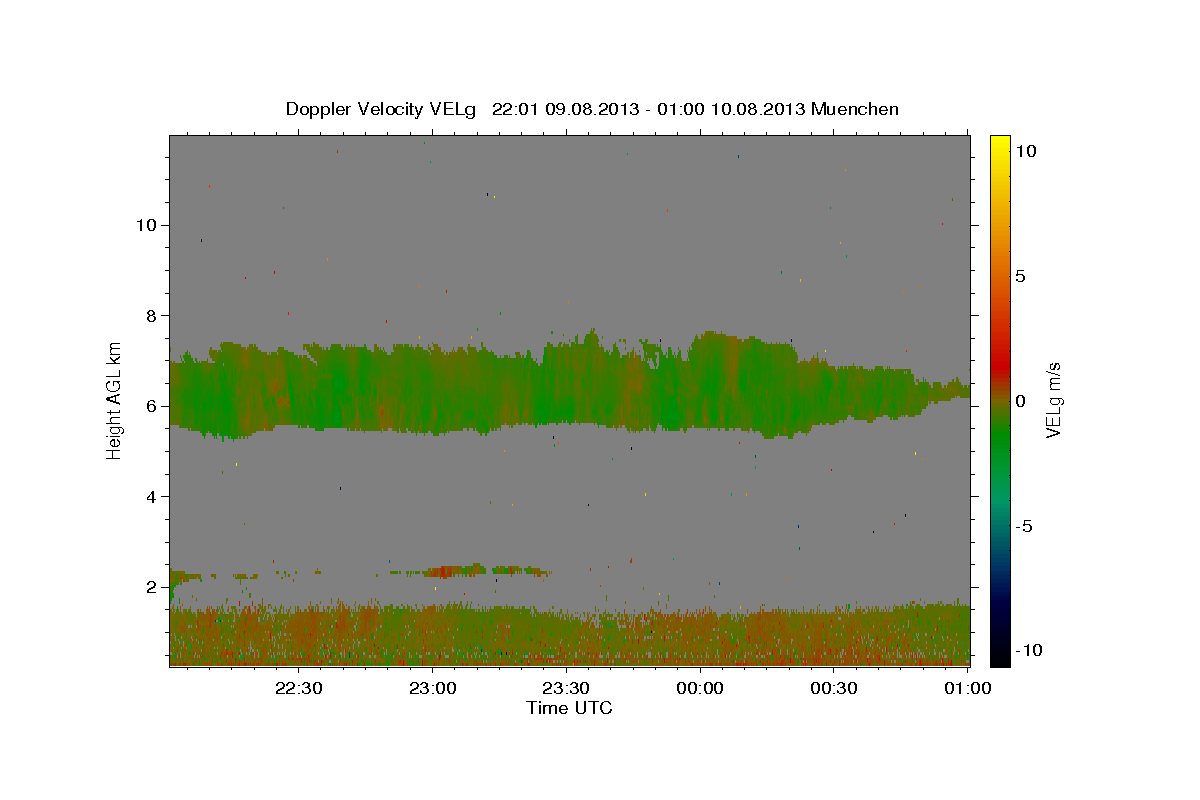Click the colorbar value -10
This screenshot has width=1200, height=800.
pyautogui.click(x=1028, y=651)
